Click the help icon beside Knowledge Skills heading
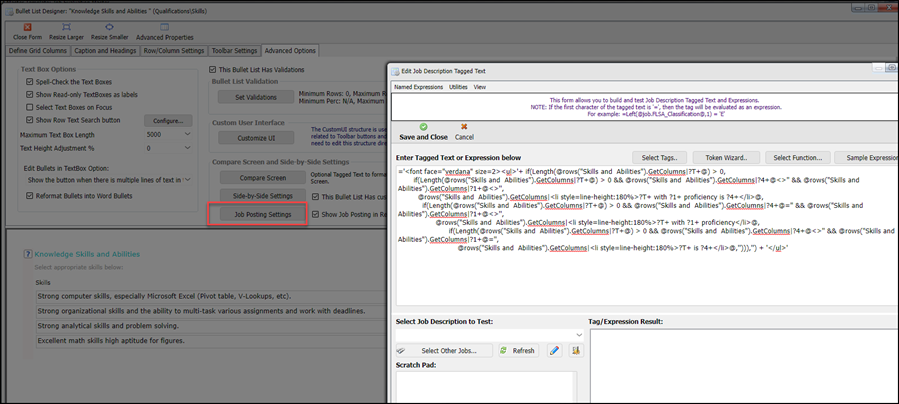This screenshot has width=899, height=404. (26, 254)
